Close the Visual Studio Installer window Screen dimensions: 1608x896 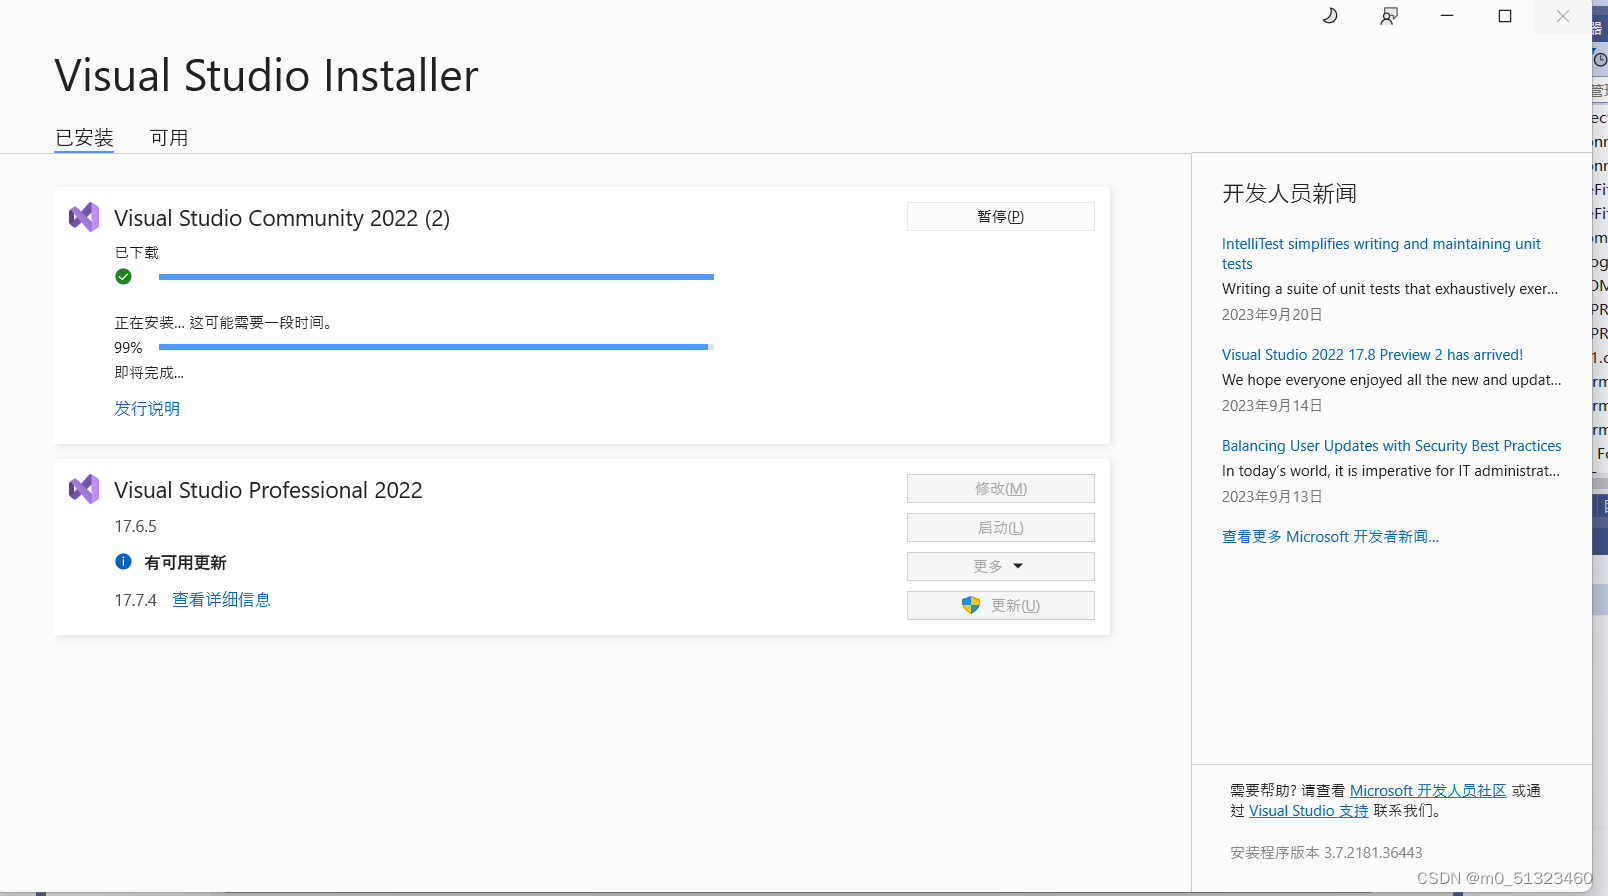(x=1563, y=16)
